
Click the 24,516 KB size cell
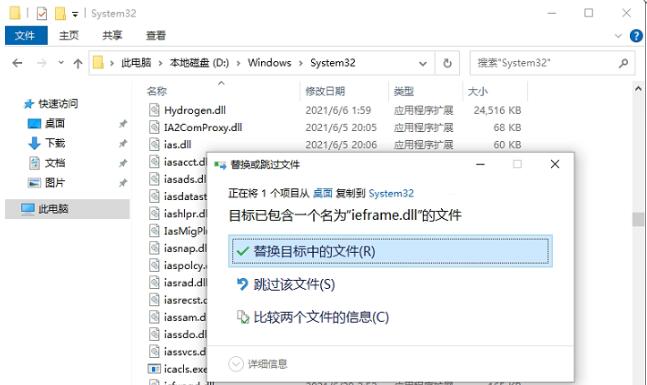click(497, 111)
